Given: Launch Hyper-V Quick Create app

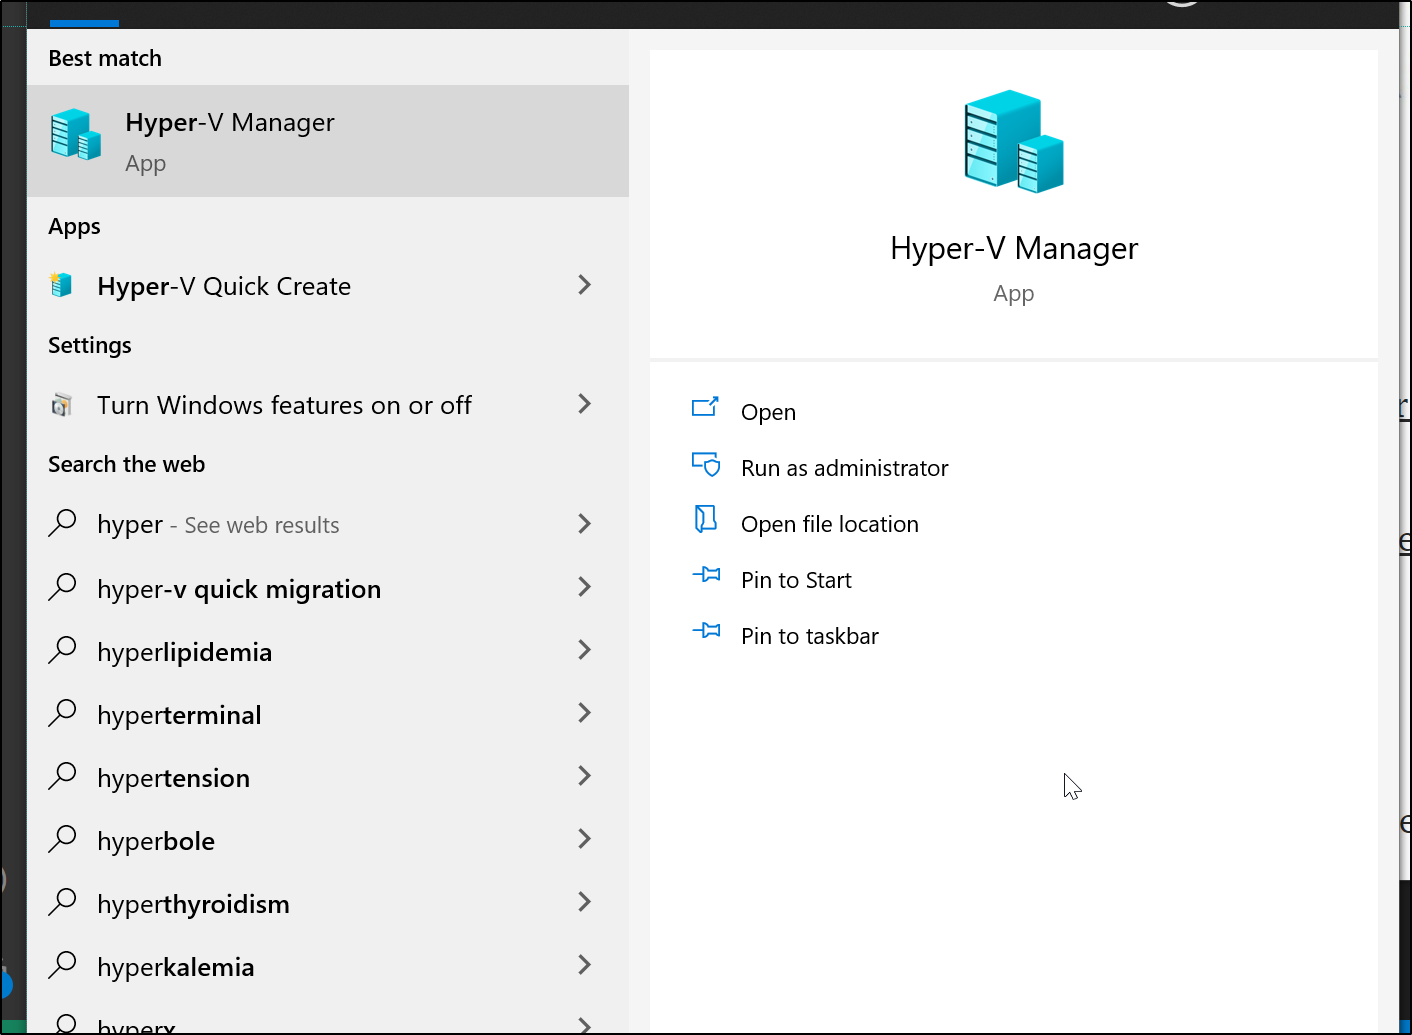Looking at the screenshot, I should tap(328, 286).
